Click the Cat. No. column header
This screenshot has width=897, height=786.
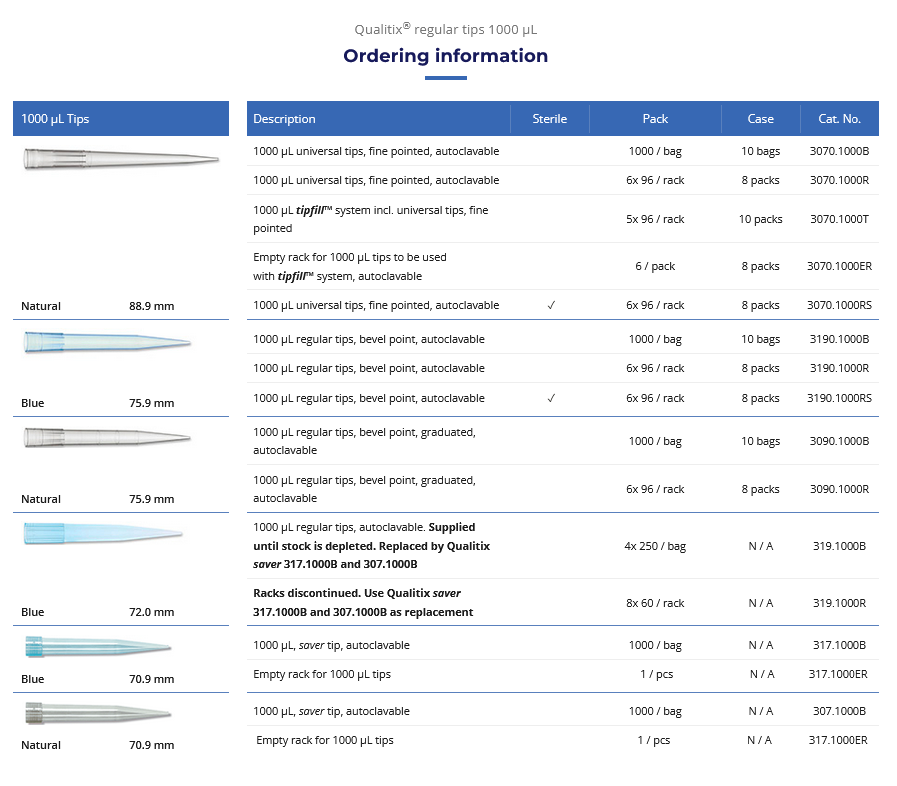point(839,119)
